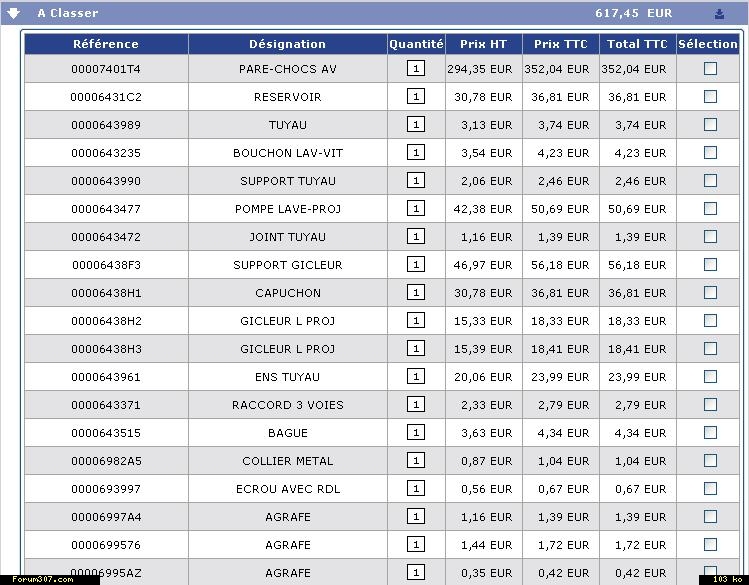Click quantity field of SUPPORT GICLEUR

tap(416, 265)
